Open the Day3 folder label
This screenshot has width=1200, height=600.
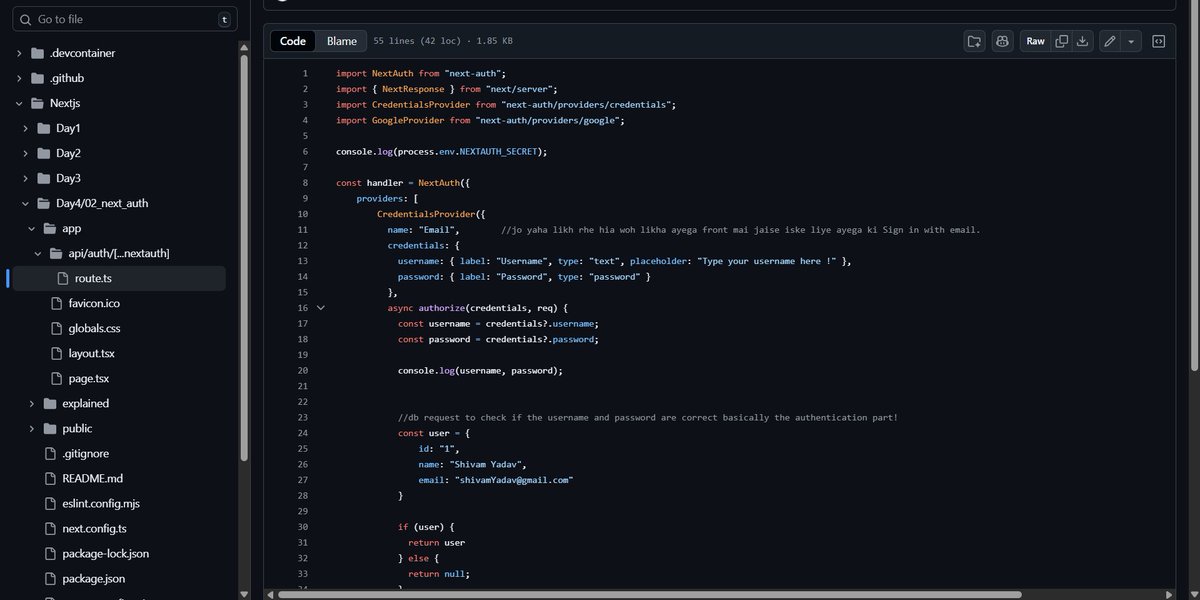[68, 178]
